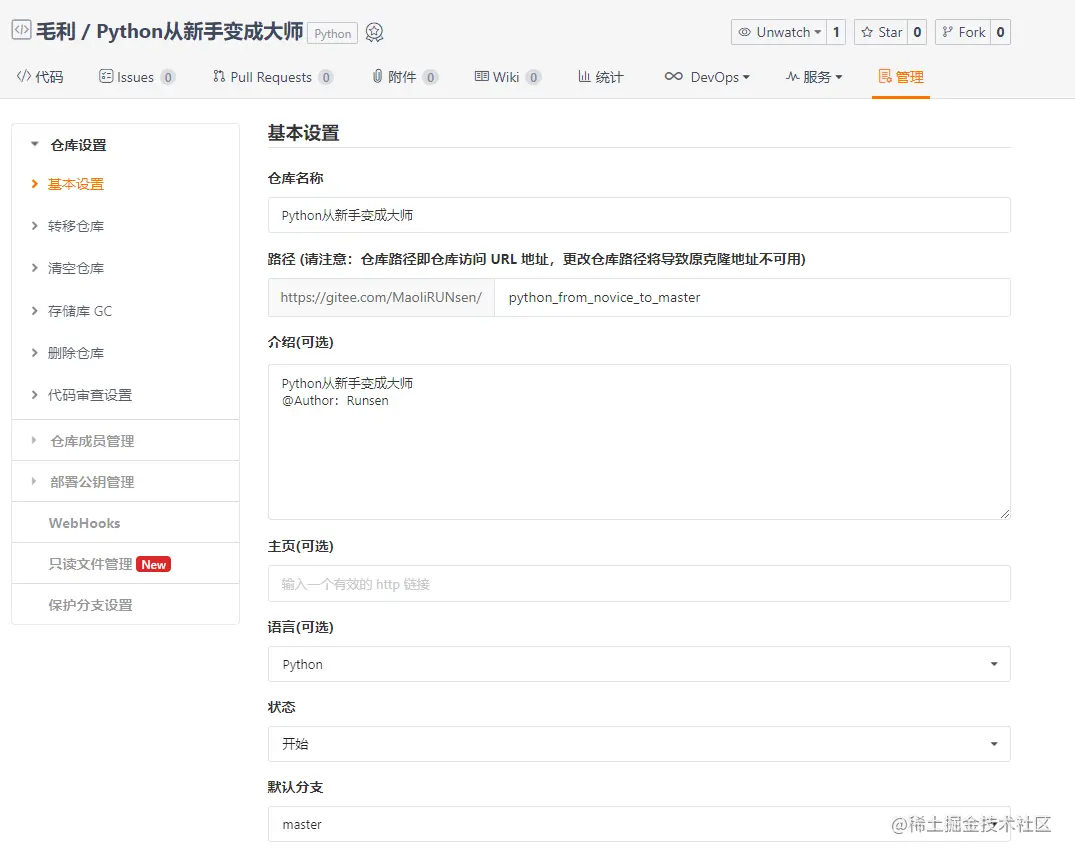This screenshot has width=1075, height=858.
Task: Open the 默认分支 master dropdown
Action: point(639,824)
